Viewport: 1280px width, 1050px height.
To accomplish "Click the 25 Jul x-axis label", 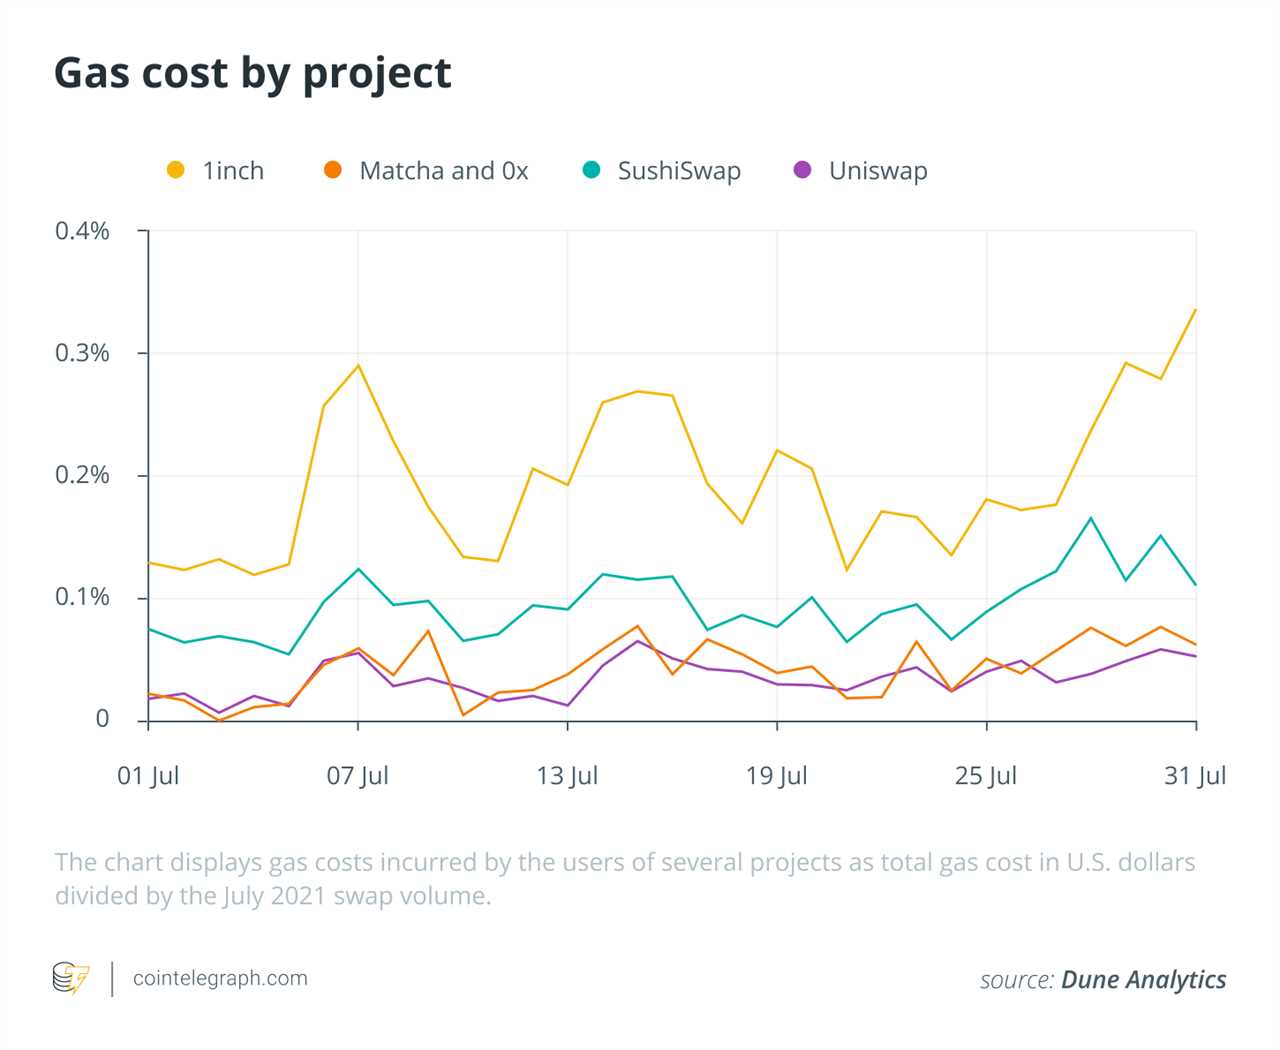I will click(x=986, y=776).
